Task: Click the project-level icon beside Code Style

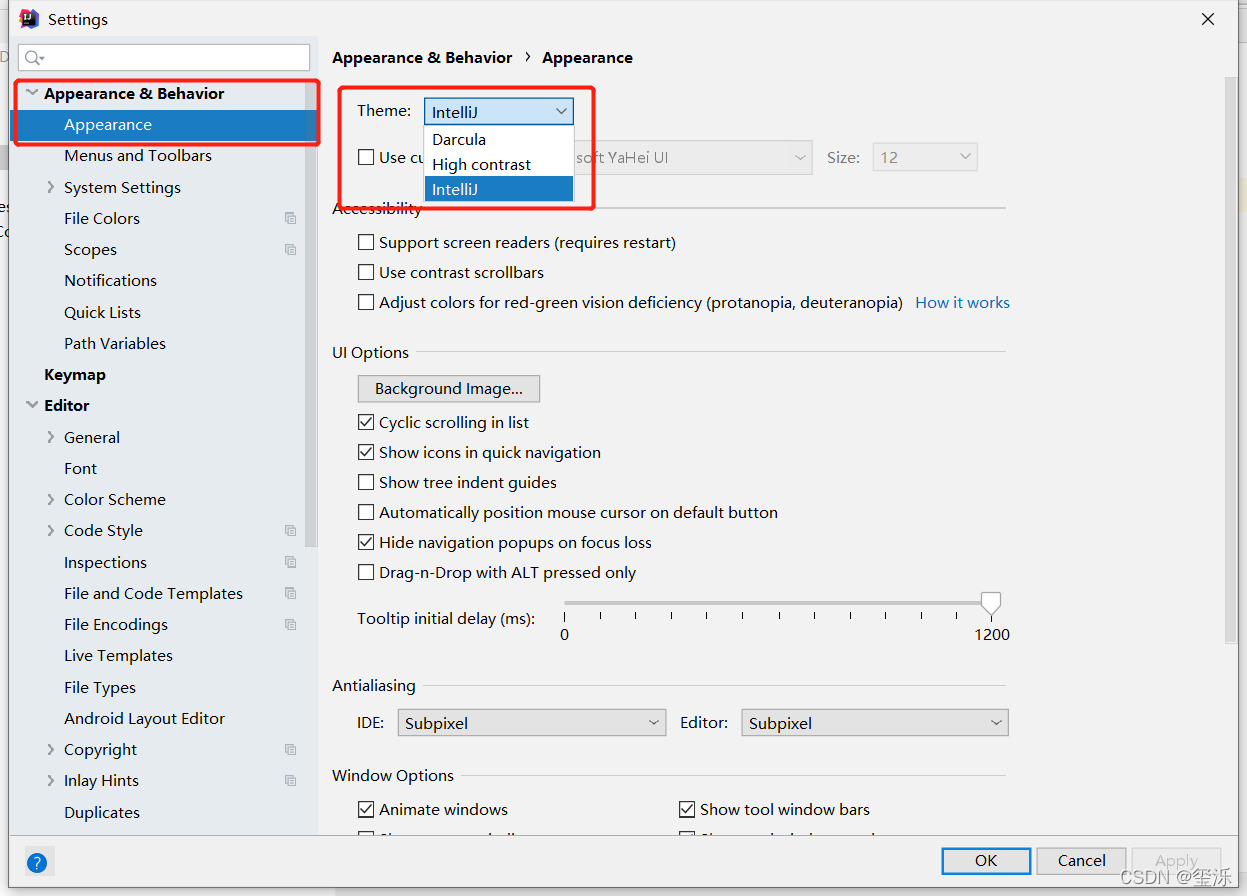Action: (x=290, y=530)
